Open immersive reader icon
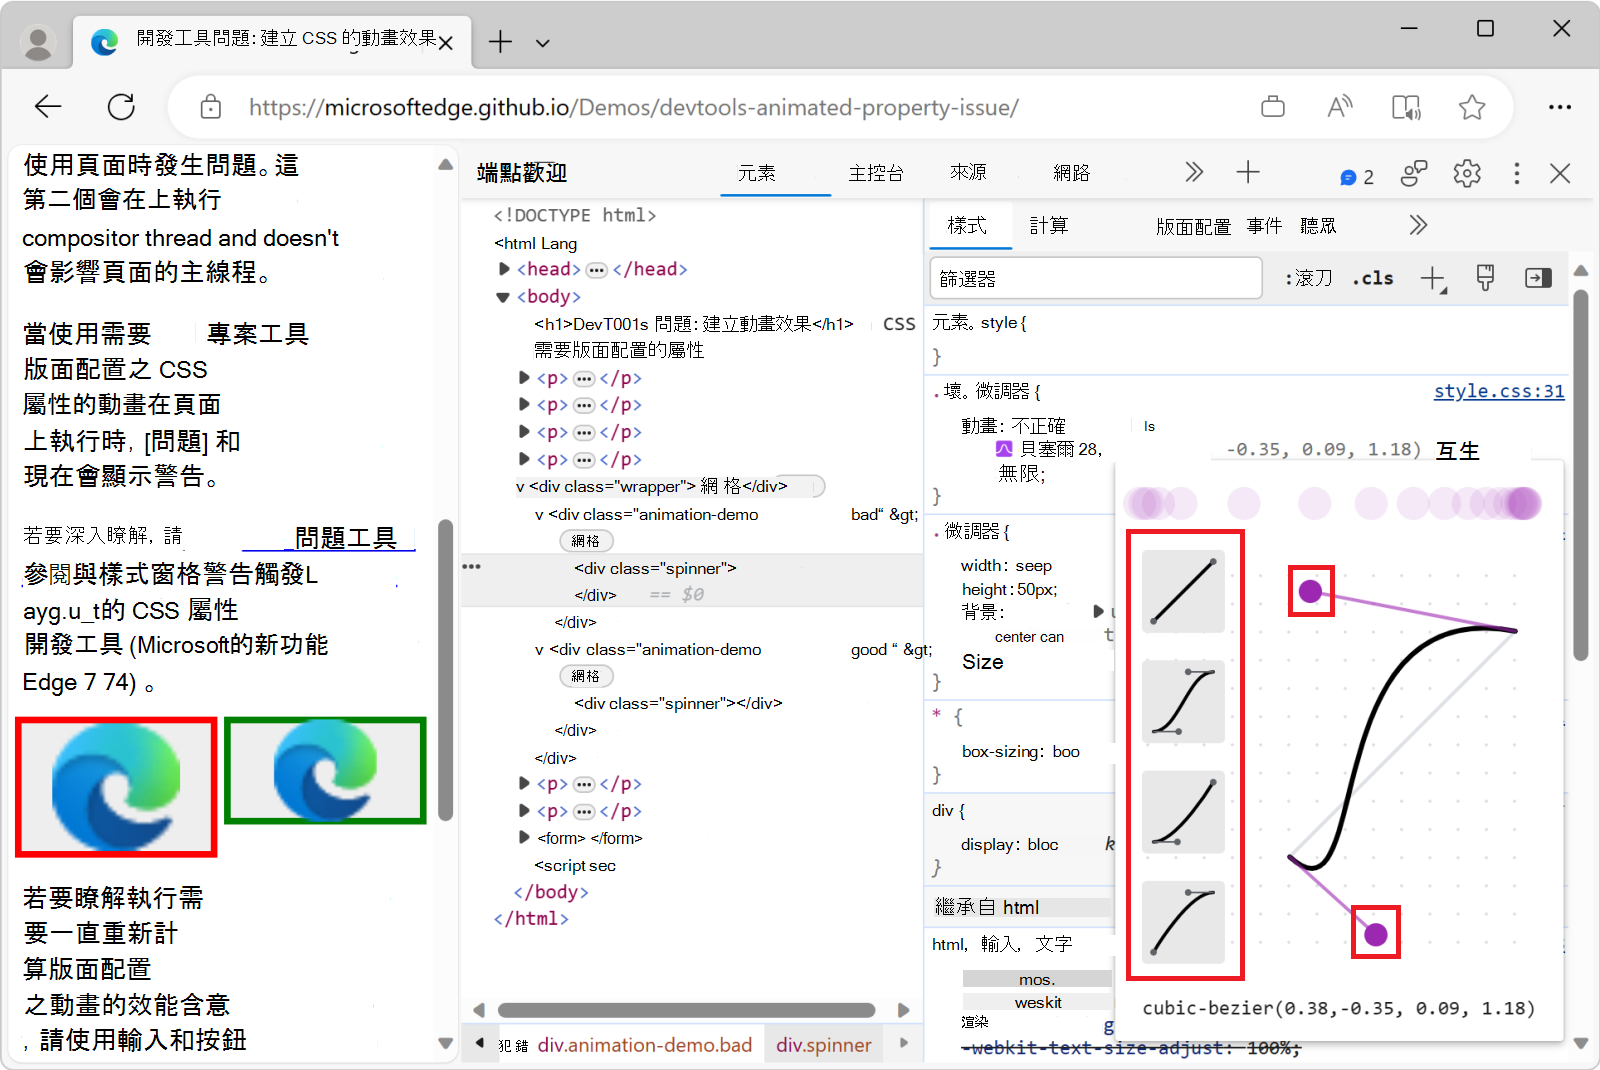This screenshot has width=1600, height=1070. 1406,107
